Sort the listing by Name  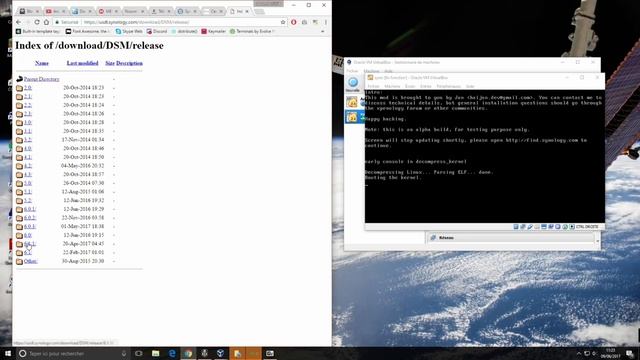coord(42,63)
